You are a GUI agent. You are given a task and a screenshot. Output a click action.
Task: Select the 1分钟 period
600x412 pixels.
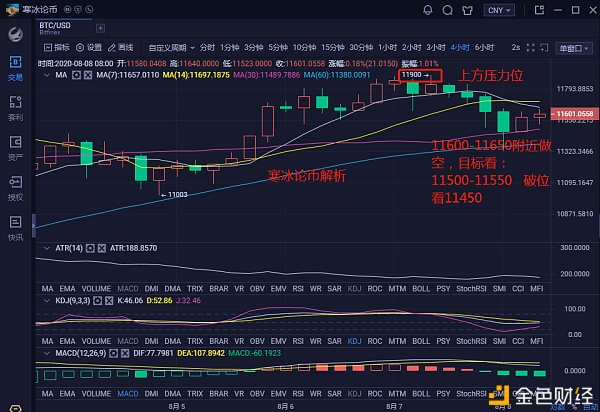(x=229, y=47)
